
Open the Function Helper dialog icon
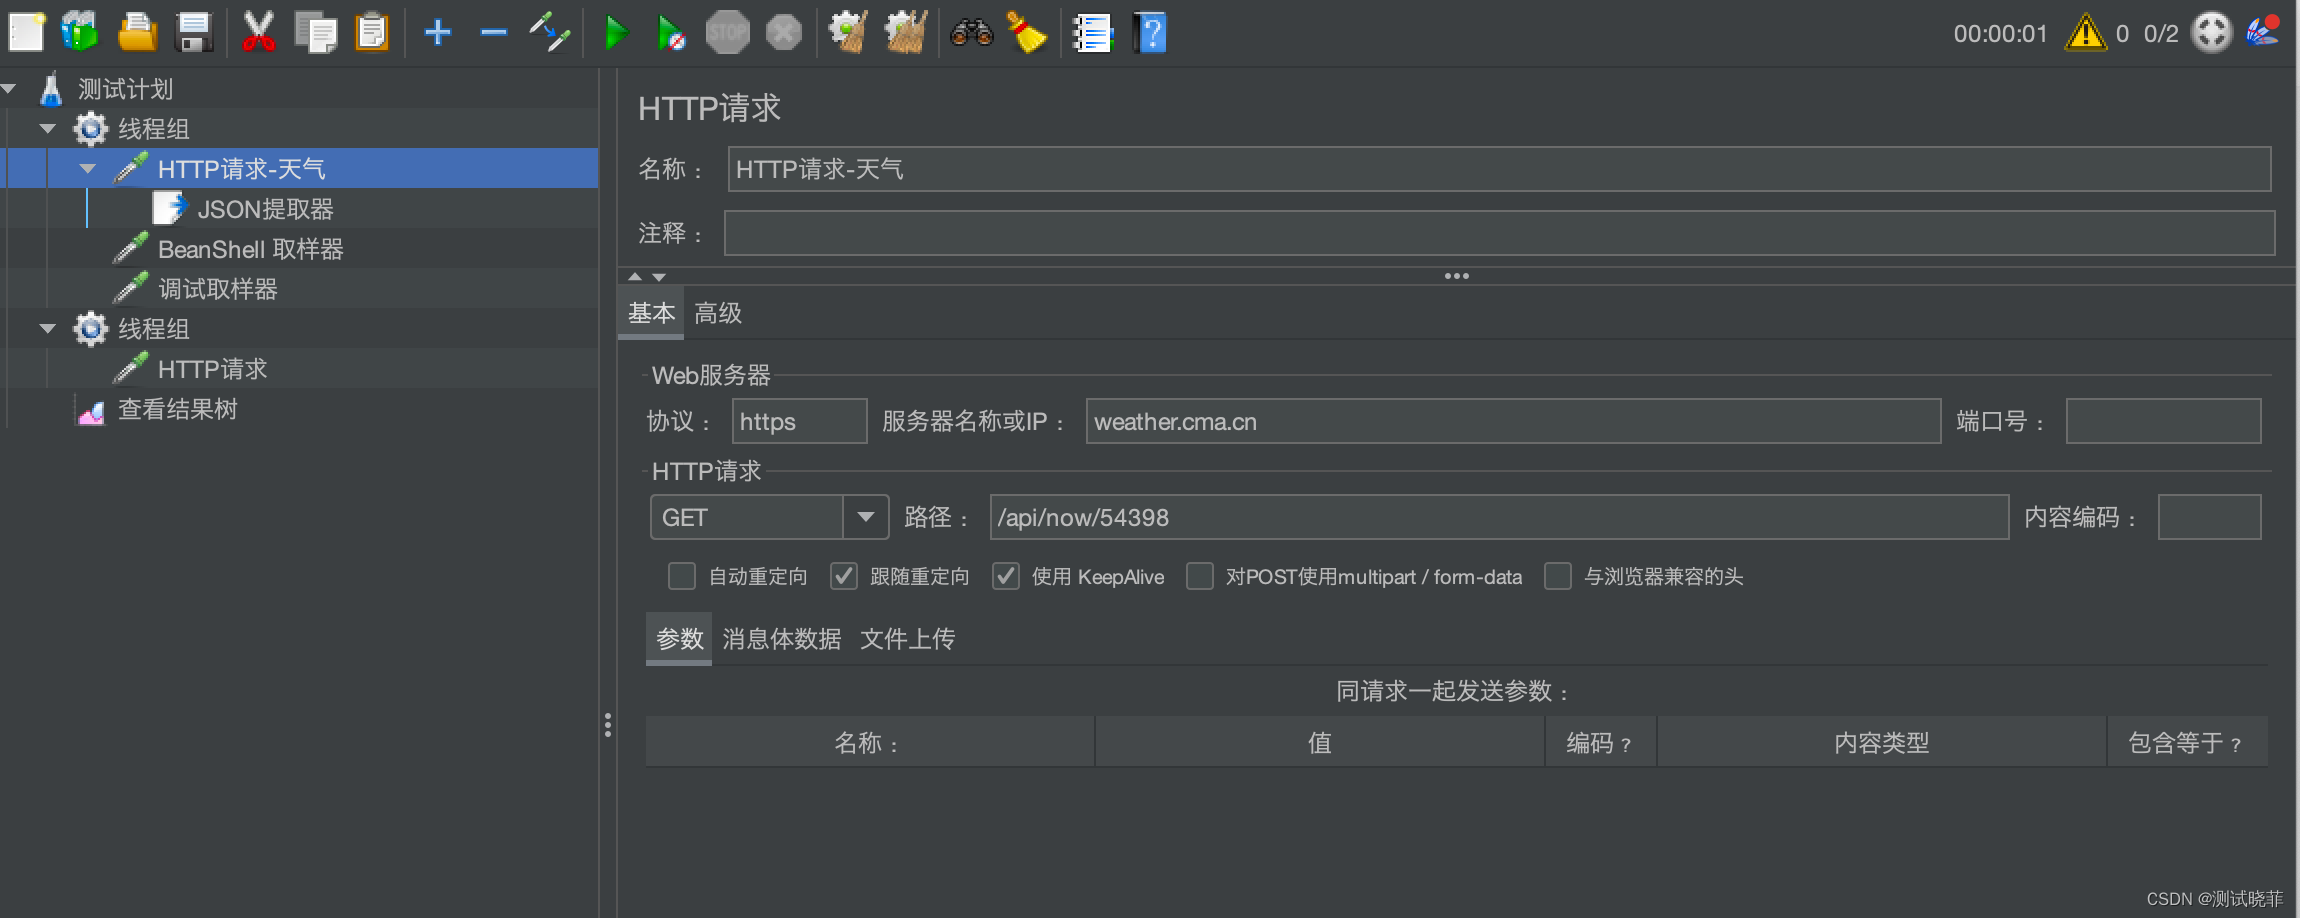click(x=1094, y=32)
